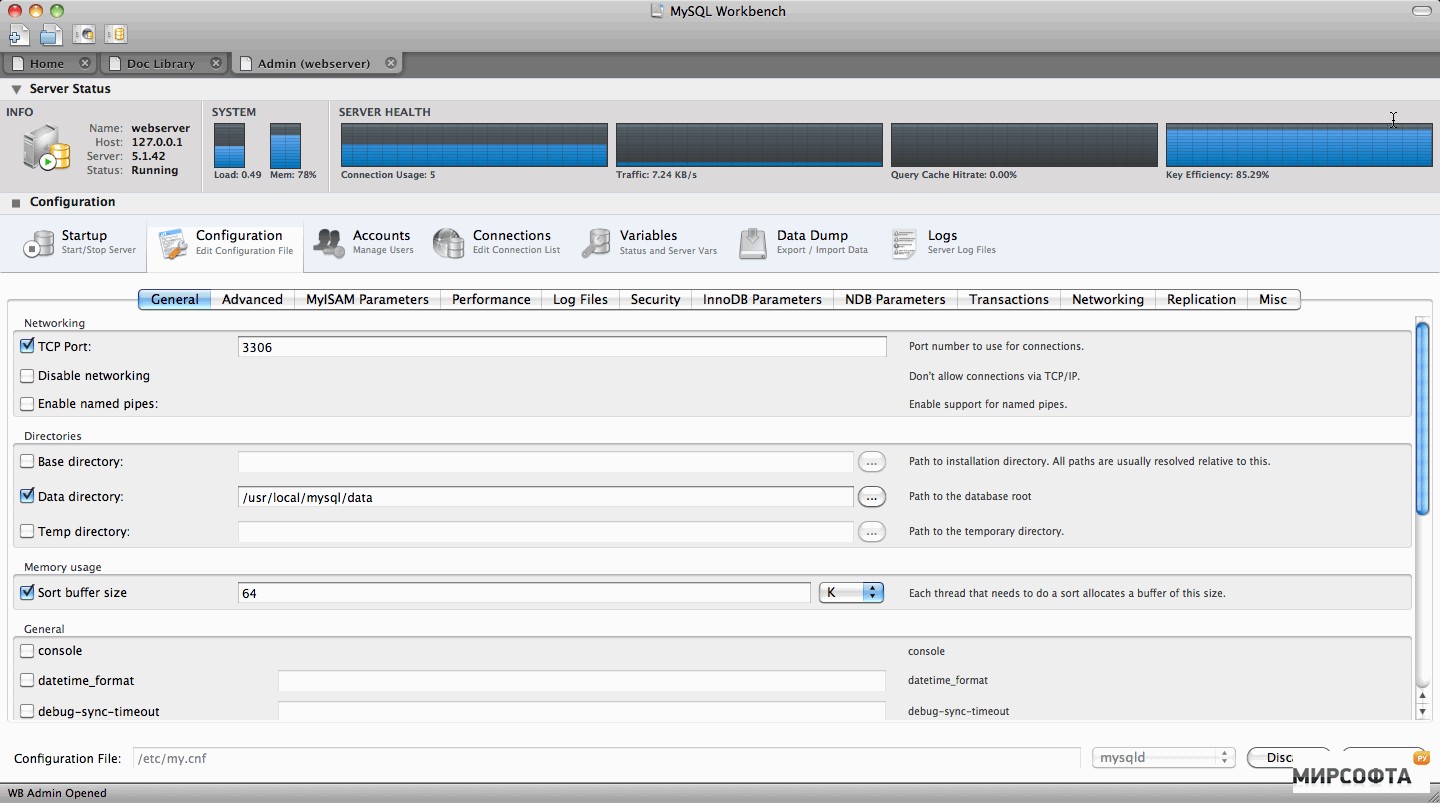Close the Doc Library tab
Image resolution: width=1440 pixels, height=803 pixels.
coord(216,63)
